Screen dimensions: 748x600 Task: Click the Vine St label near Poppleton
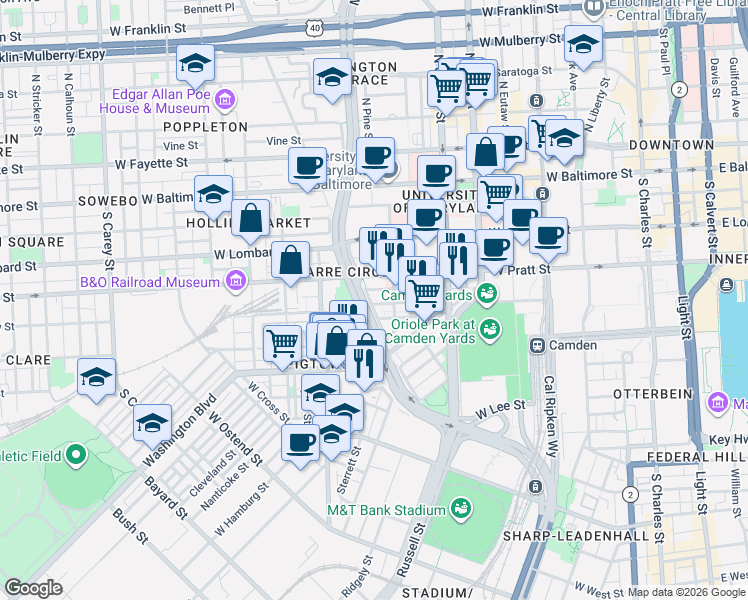pos(180,146)
